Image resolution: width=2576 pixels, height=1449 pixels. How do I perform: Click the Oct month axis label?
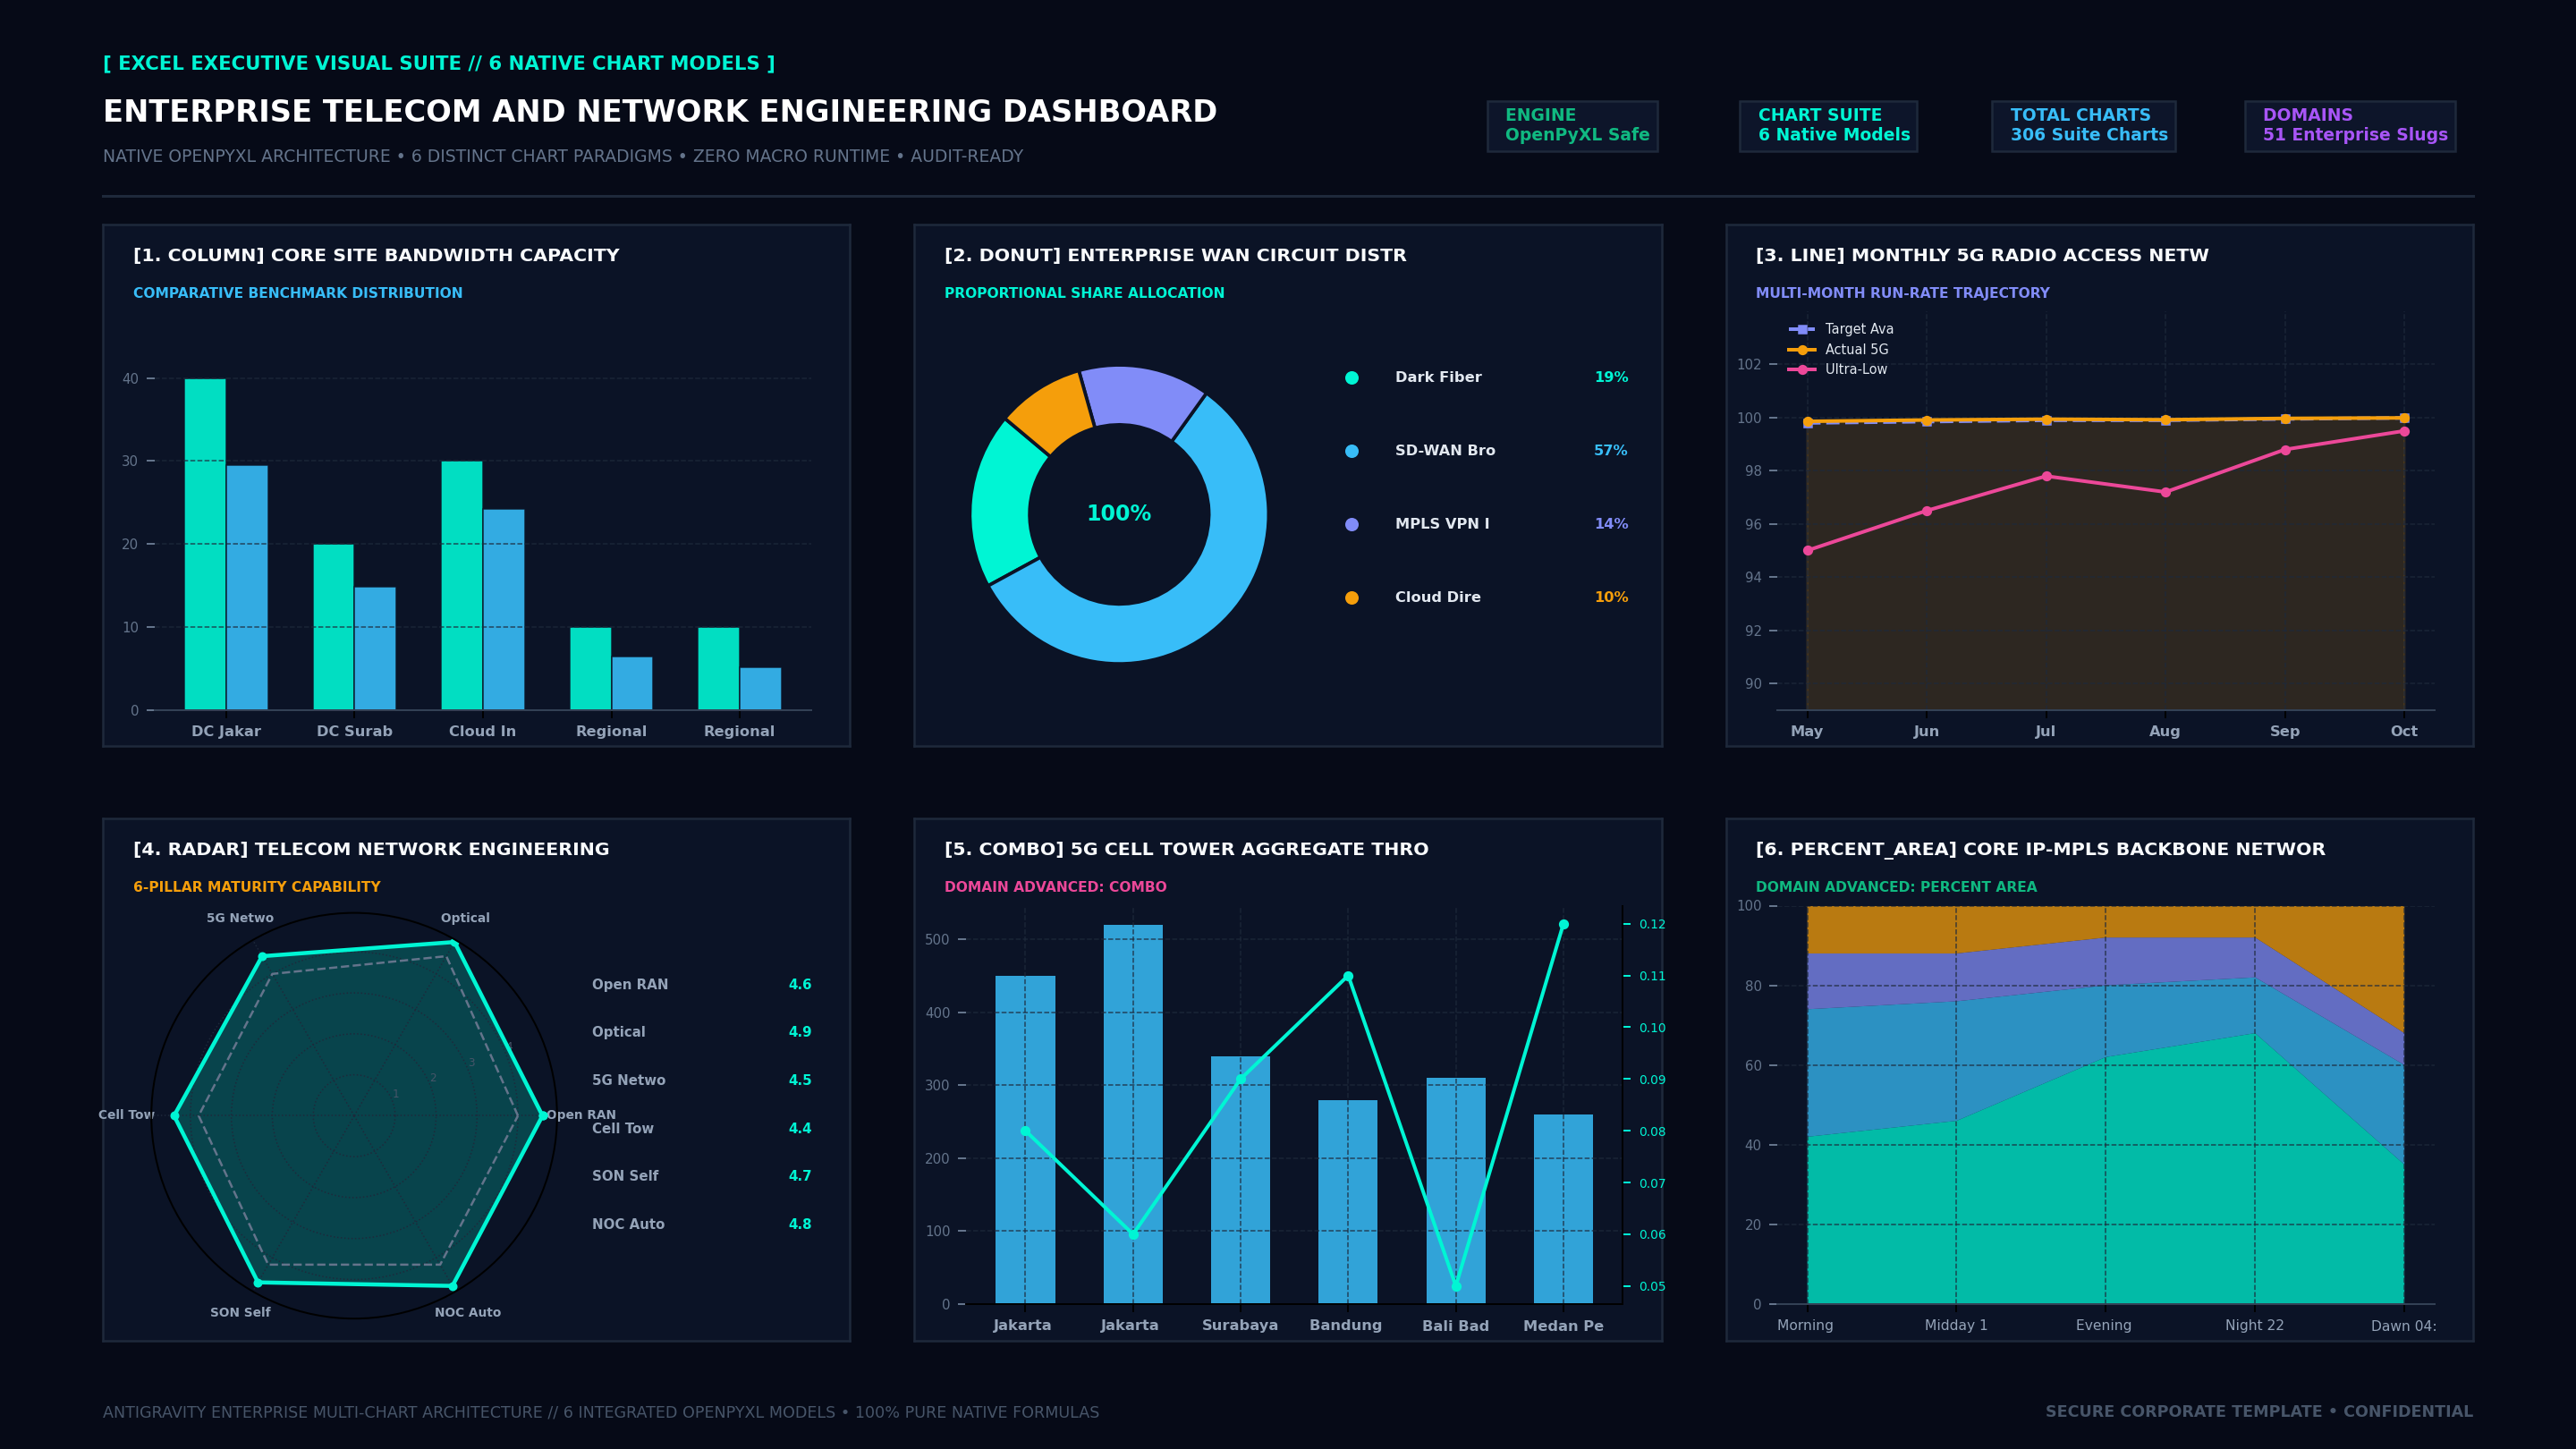point(2404,731)
